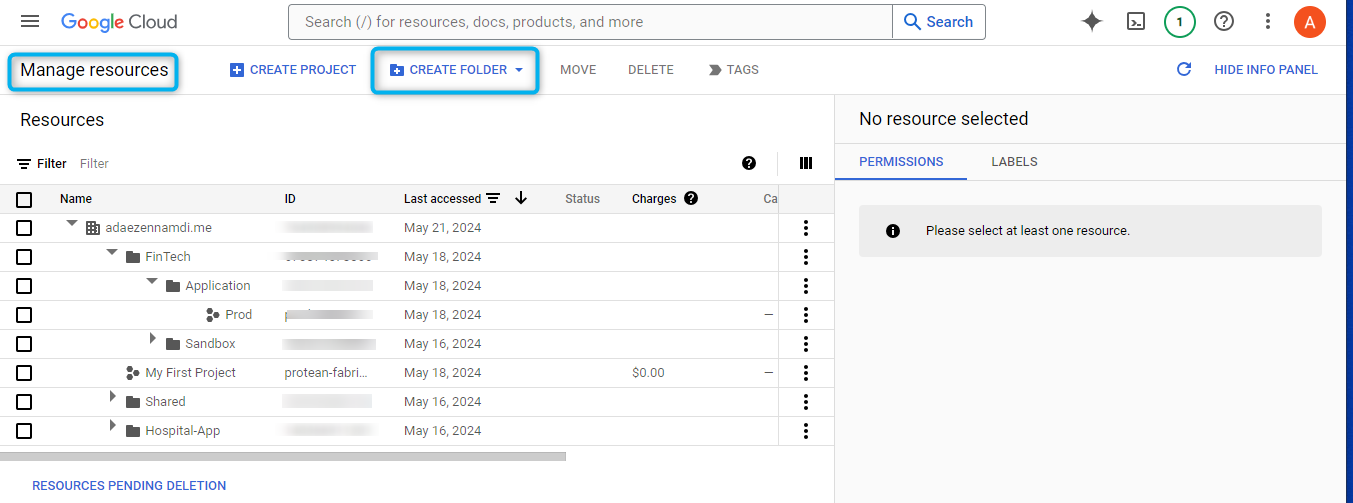The width and height of the screenshot is (1353, 503).
Task: Select the Permissions tab
Action: pyautogui.click(x=901, y=162)
